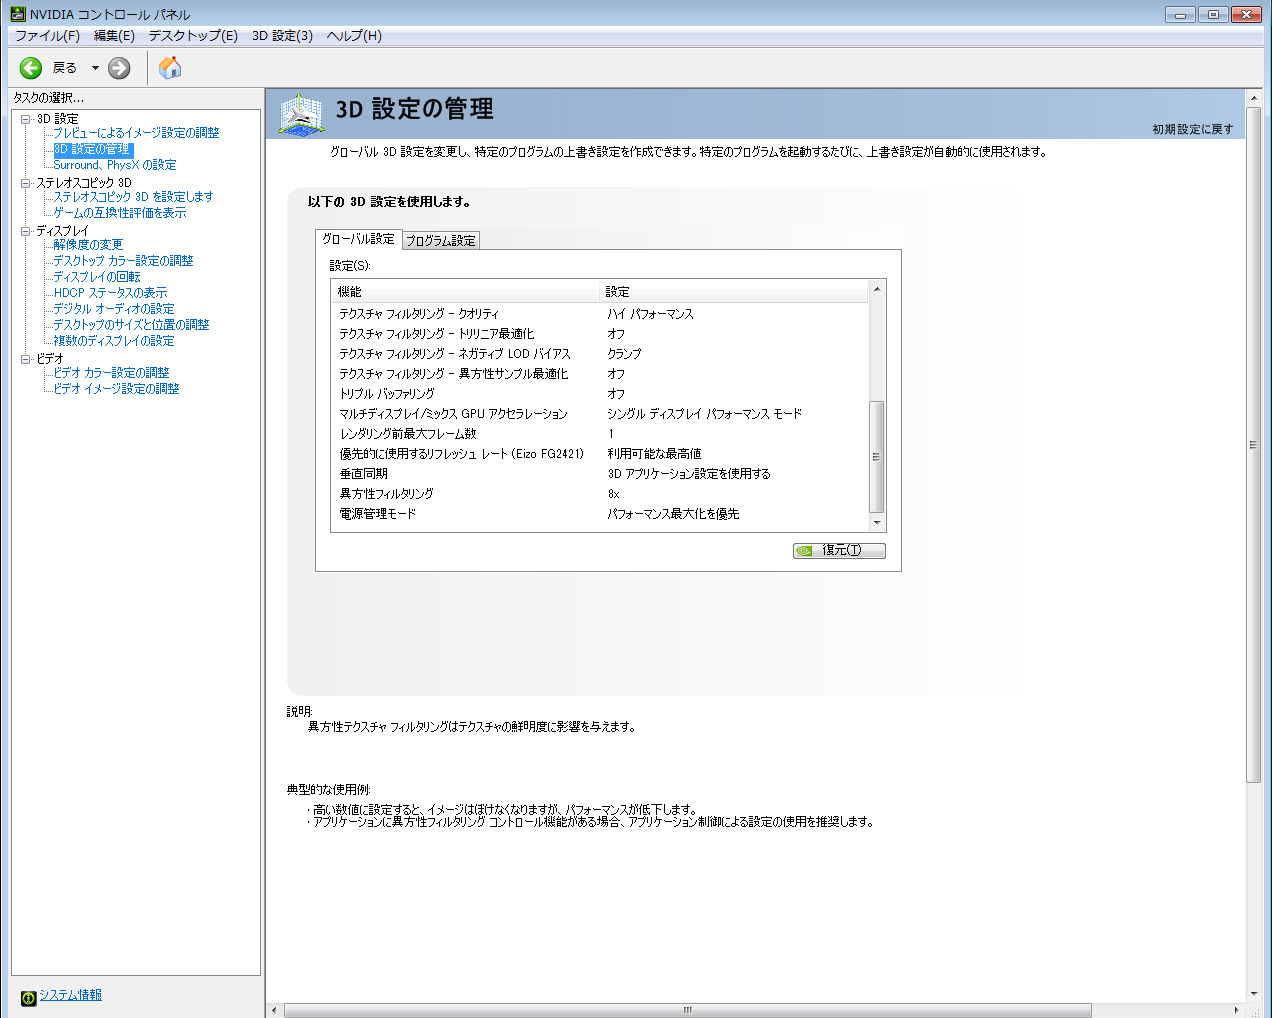Select テクスチャ フィルタリング - クオリティ row
The width and height of the screenshot is (1272, 1018).
(x=600, y=314)
